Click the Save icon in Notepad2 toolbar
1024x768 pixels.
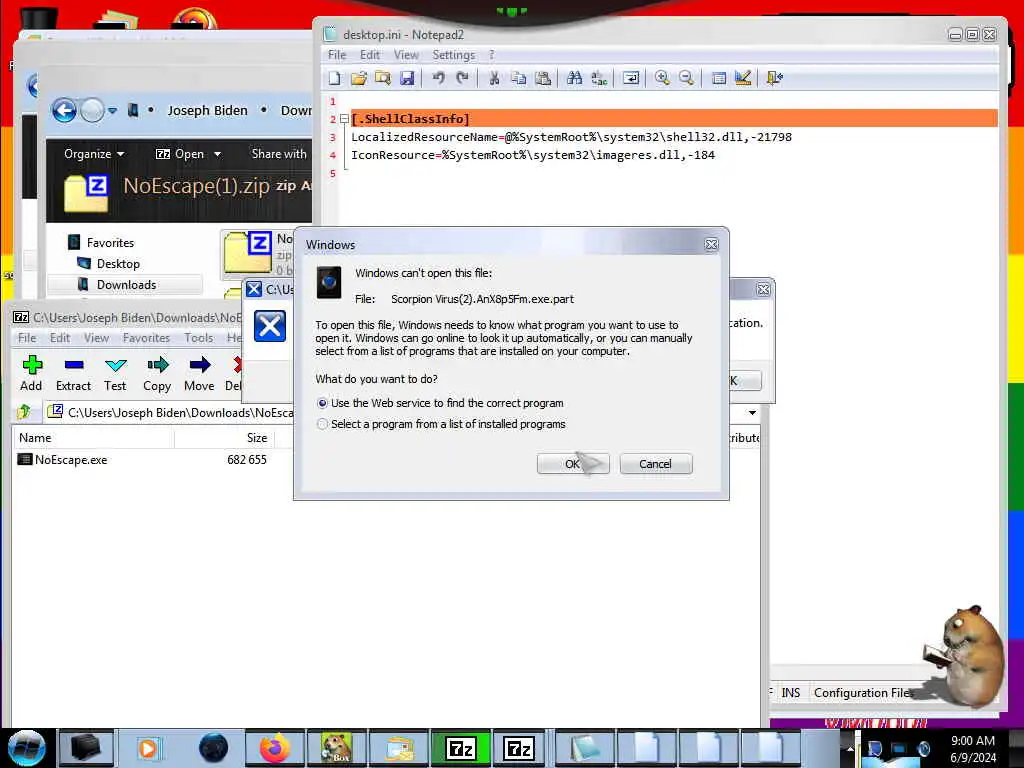coord(407,78)
